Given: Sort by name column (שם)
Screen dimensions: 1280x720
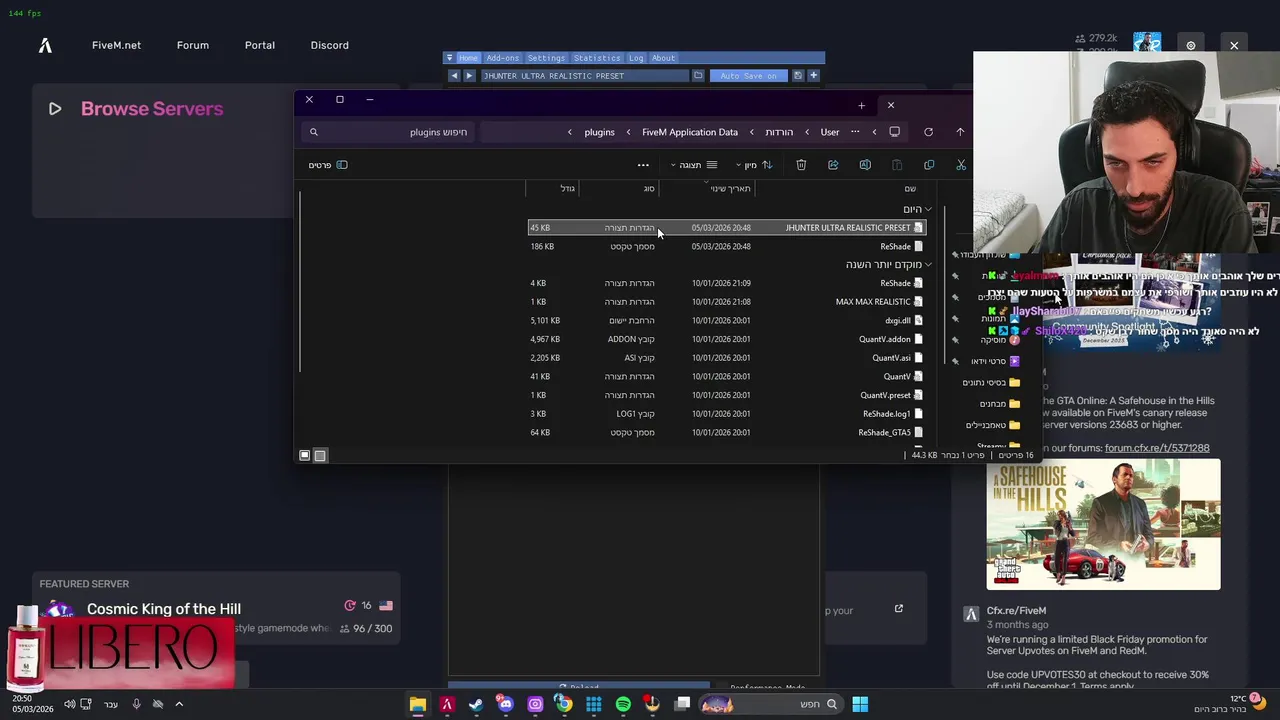Looking at the screenshot, I should coord(910,188).
